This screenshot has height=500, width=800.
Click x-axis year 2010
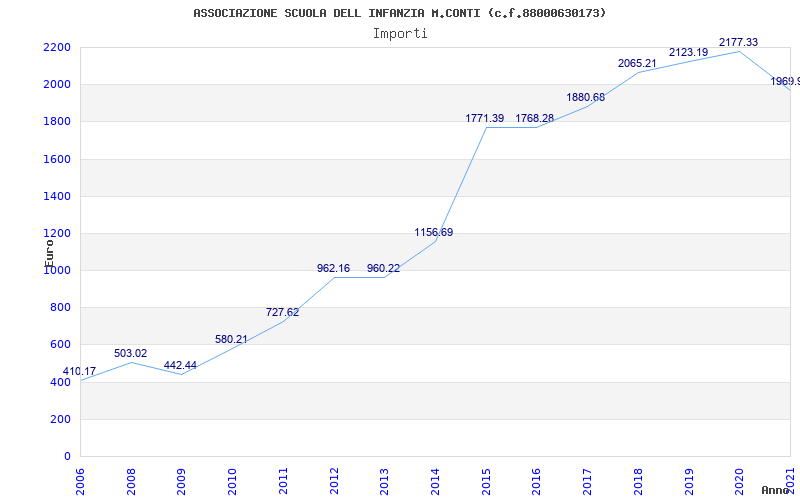(x=233, y=481)
